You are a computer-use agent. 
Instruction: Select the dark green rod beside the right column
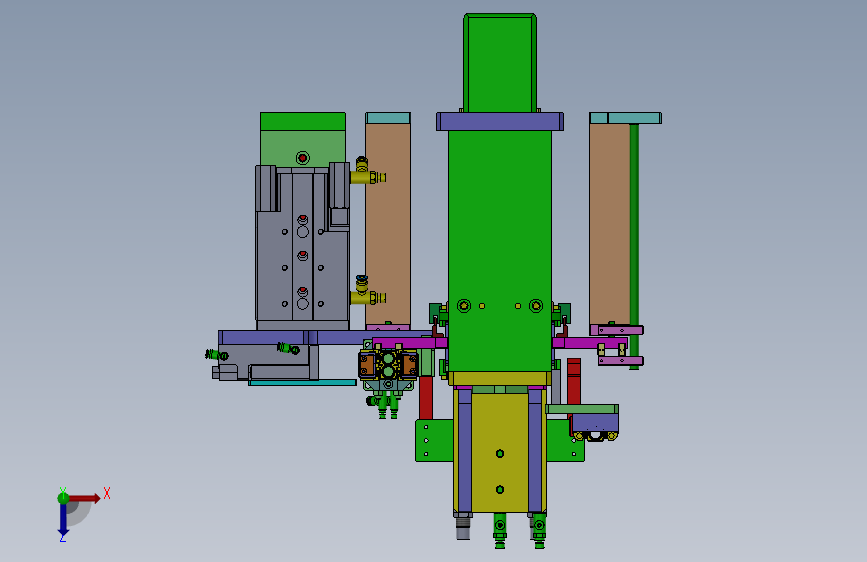click(x=634, y=246)
